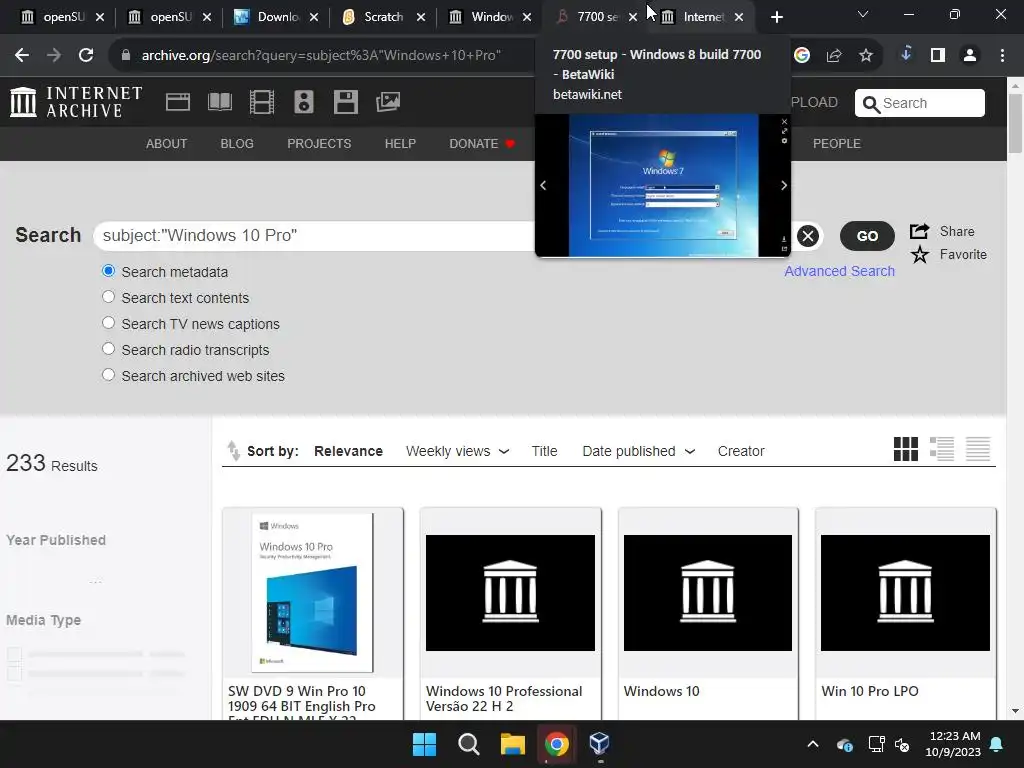Image resolution: width=1024 pixels, height=768 pixels.
Task: Open SW DVD 9 Win Pro 10 thumbnail
Action: click(312, 592)
